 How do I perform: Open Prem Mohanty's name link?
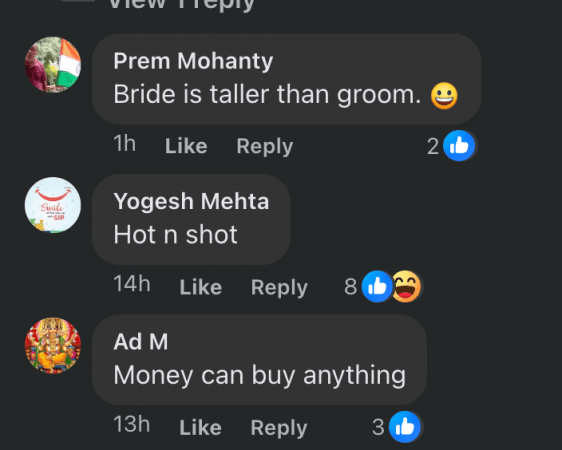point(193,61)
